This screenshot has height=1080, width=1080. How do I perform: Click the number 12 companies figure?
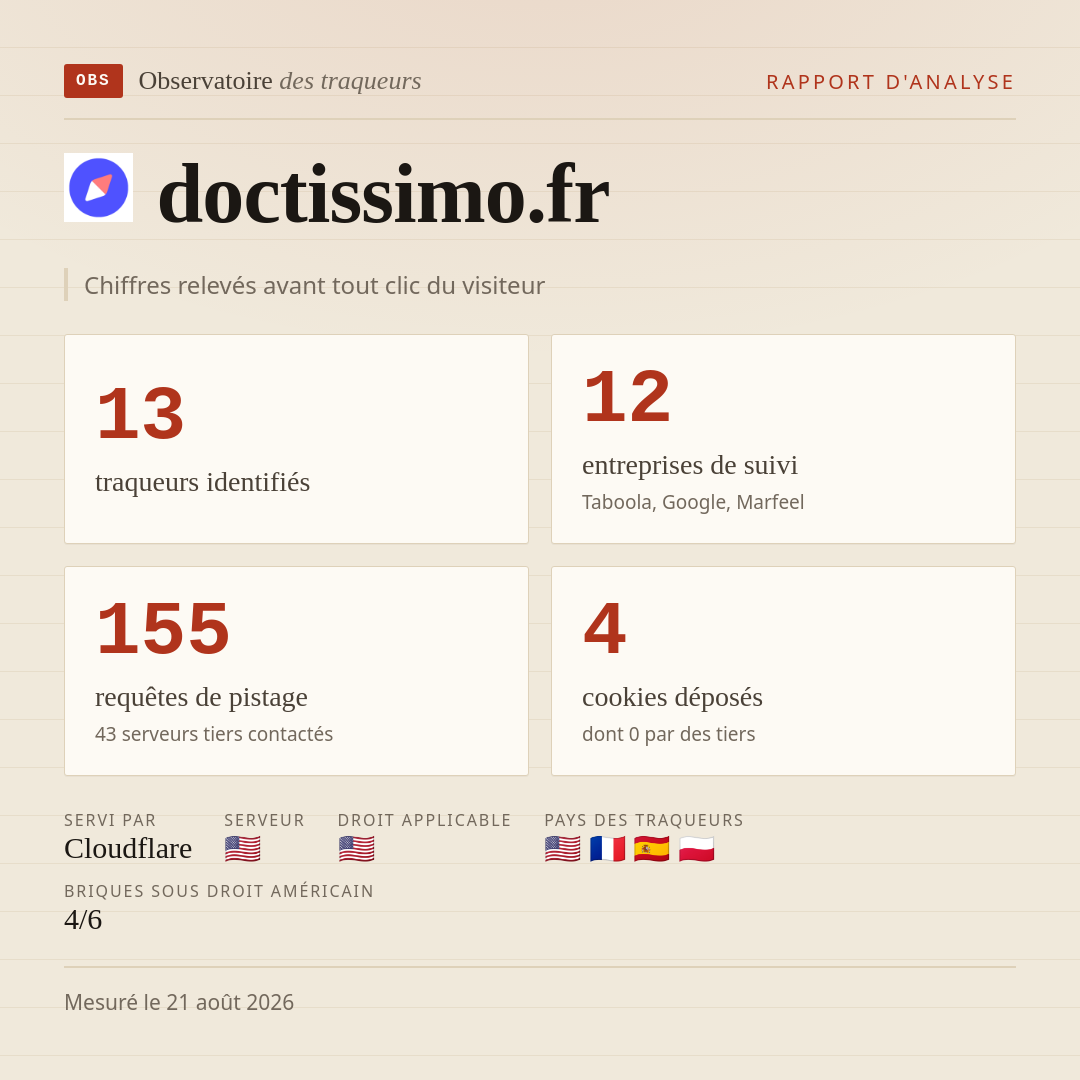(x=627, y=397)
